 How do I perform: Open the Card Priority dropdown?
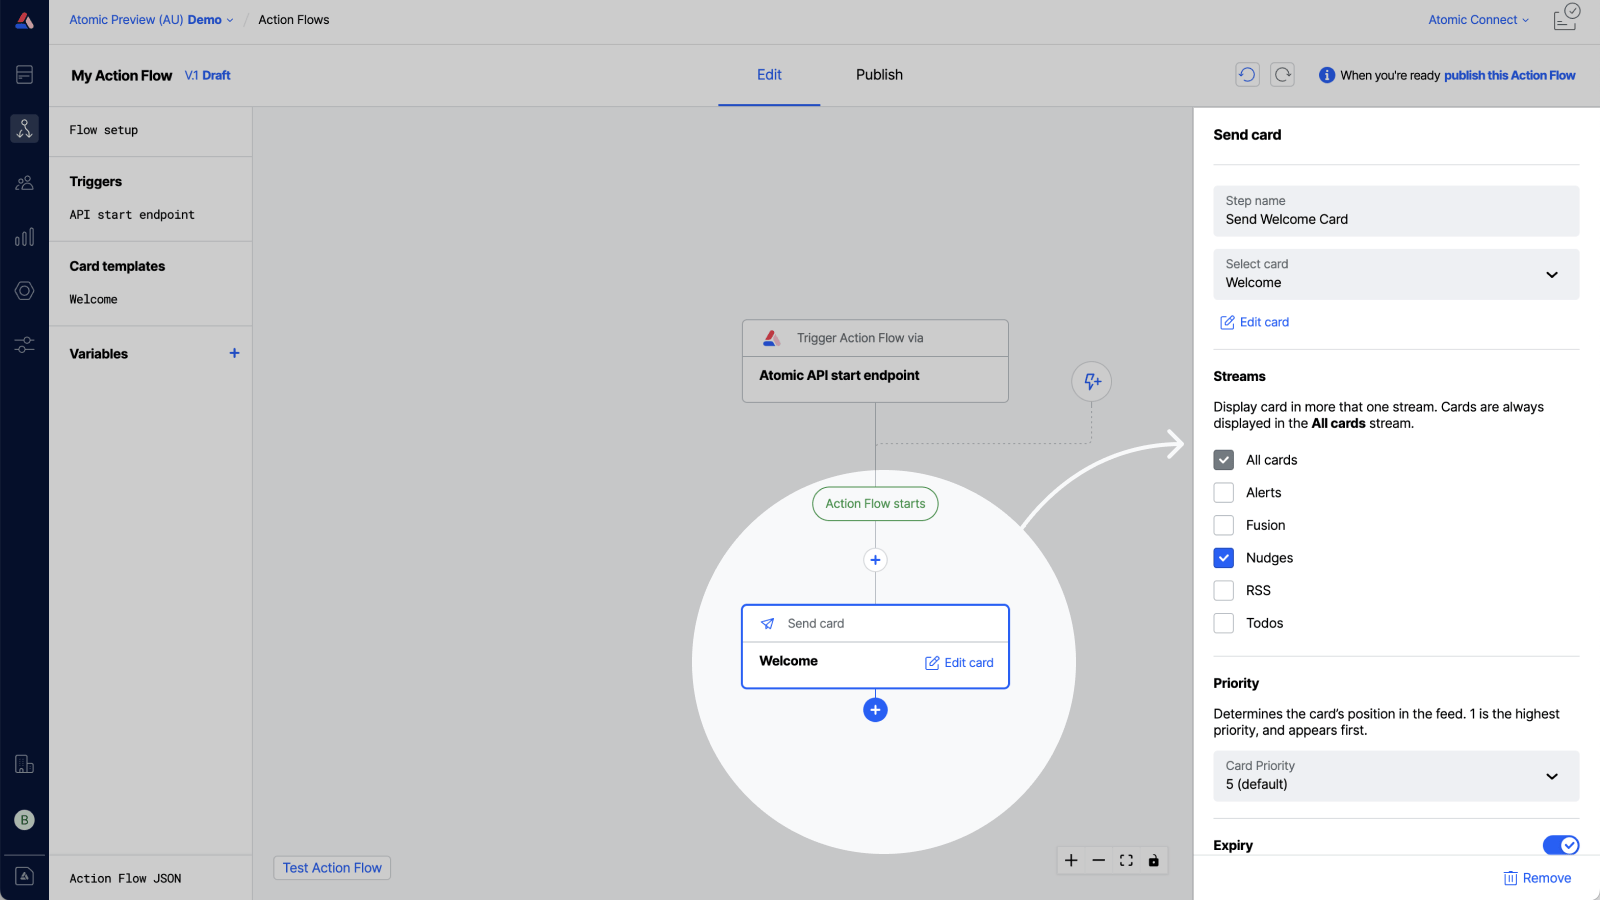(x=1396, y=776)
